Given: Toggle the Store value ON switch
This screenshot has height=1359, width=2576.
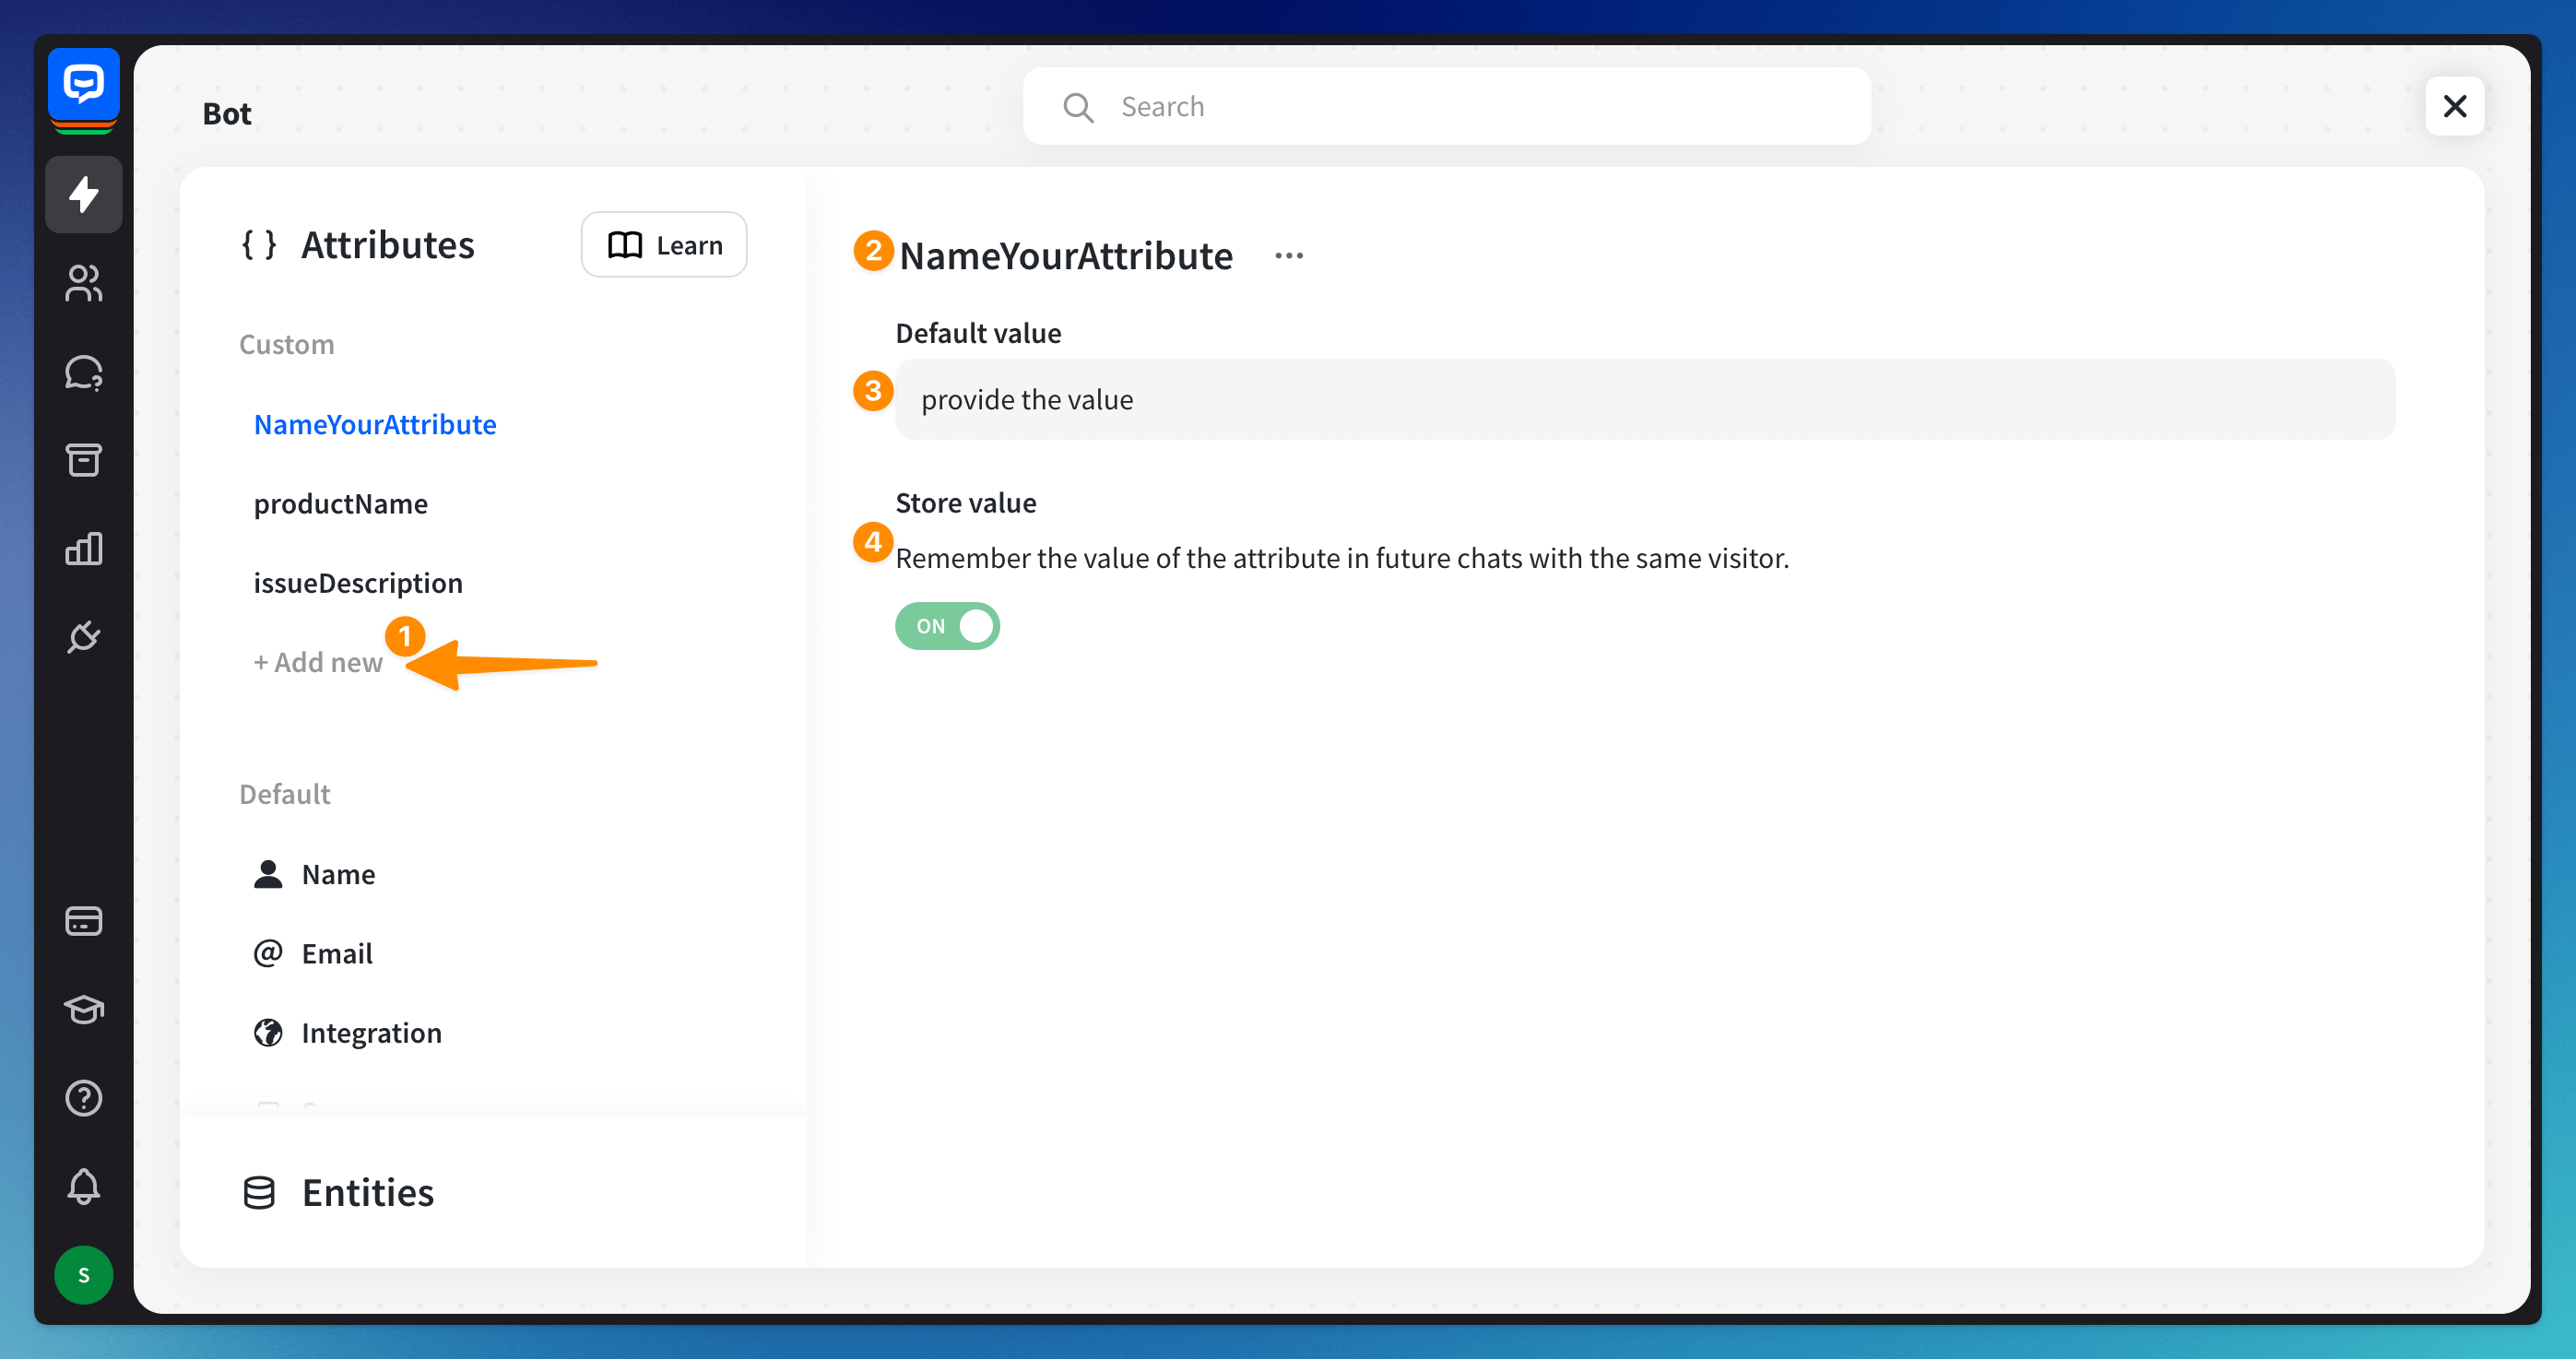Looking at the screenshot, I should 946,626.
